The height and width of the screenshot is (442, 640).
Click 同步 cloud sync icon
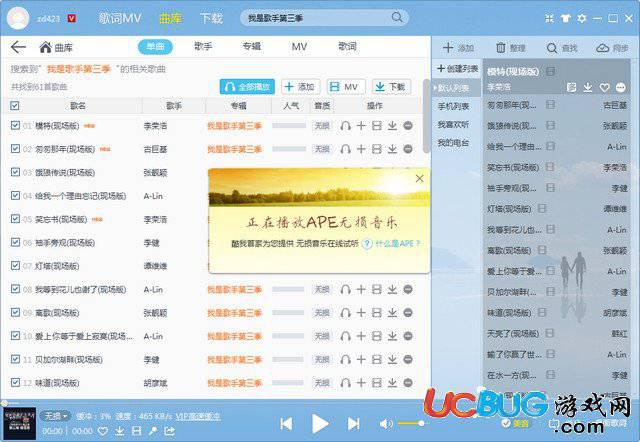click(x=602, y=48)
